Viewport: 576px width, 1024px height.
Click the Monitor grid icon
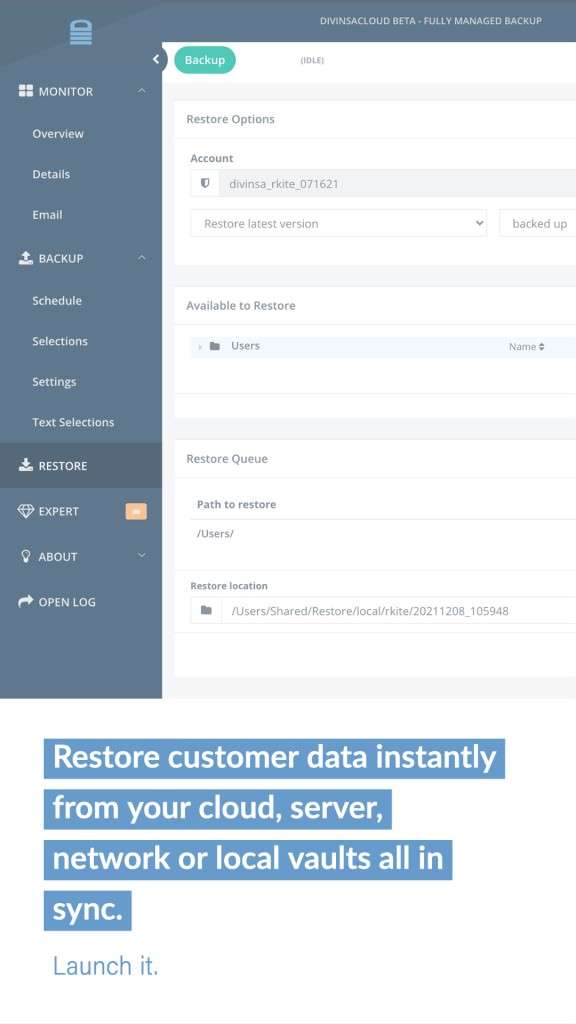click(25, 91)
